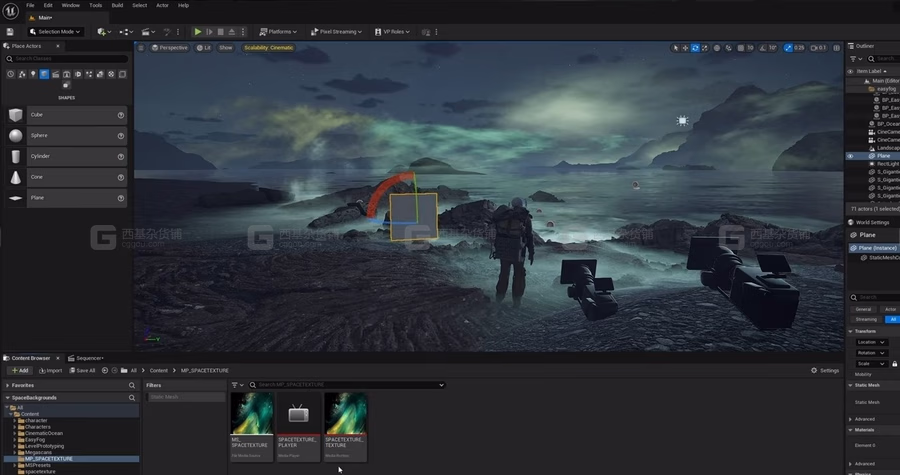This screenshot has height=475, width=900.
Task: Expand the CinematicOcean folder
Action: 15,433
